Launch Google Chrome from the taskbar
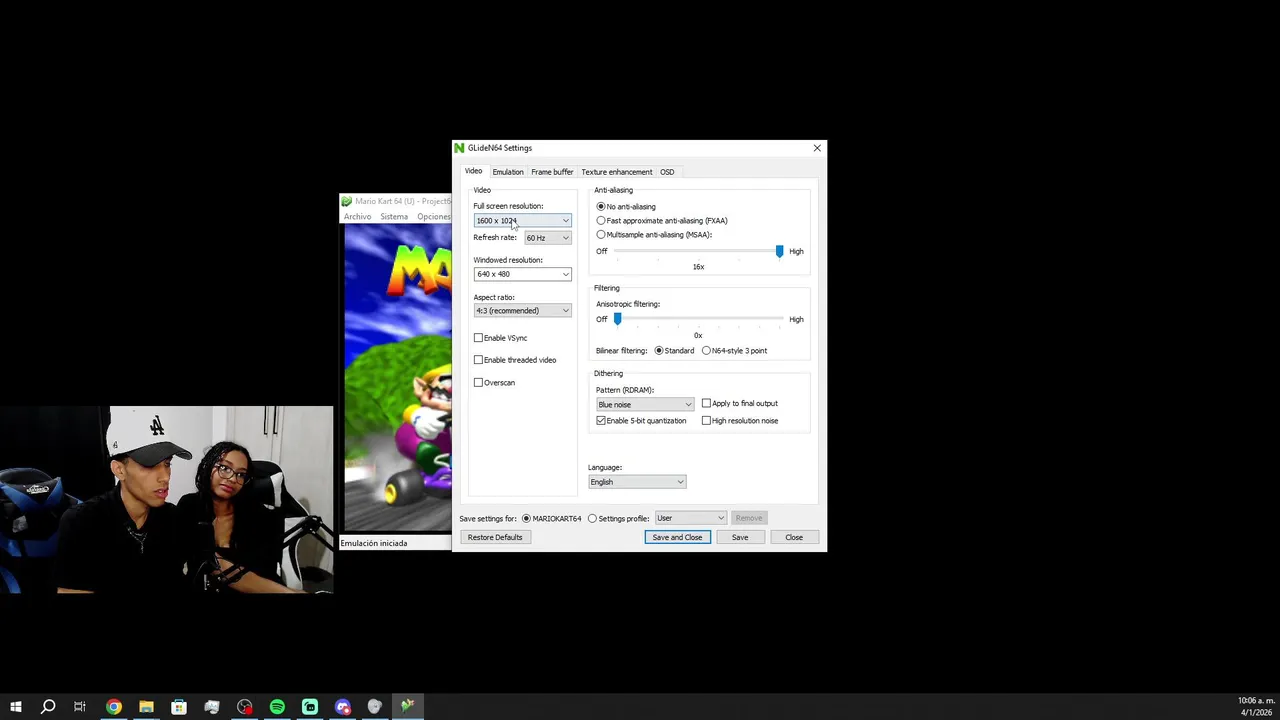 [x=114, y=707]
